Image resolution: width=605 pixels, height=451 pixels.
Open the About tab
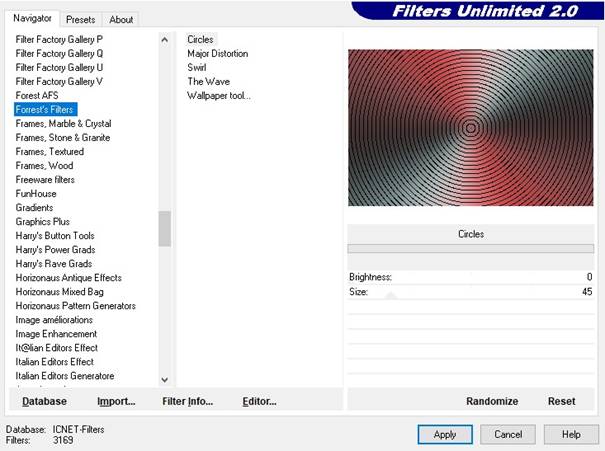[x=121, y=19]
